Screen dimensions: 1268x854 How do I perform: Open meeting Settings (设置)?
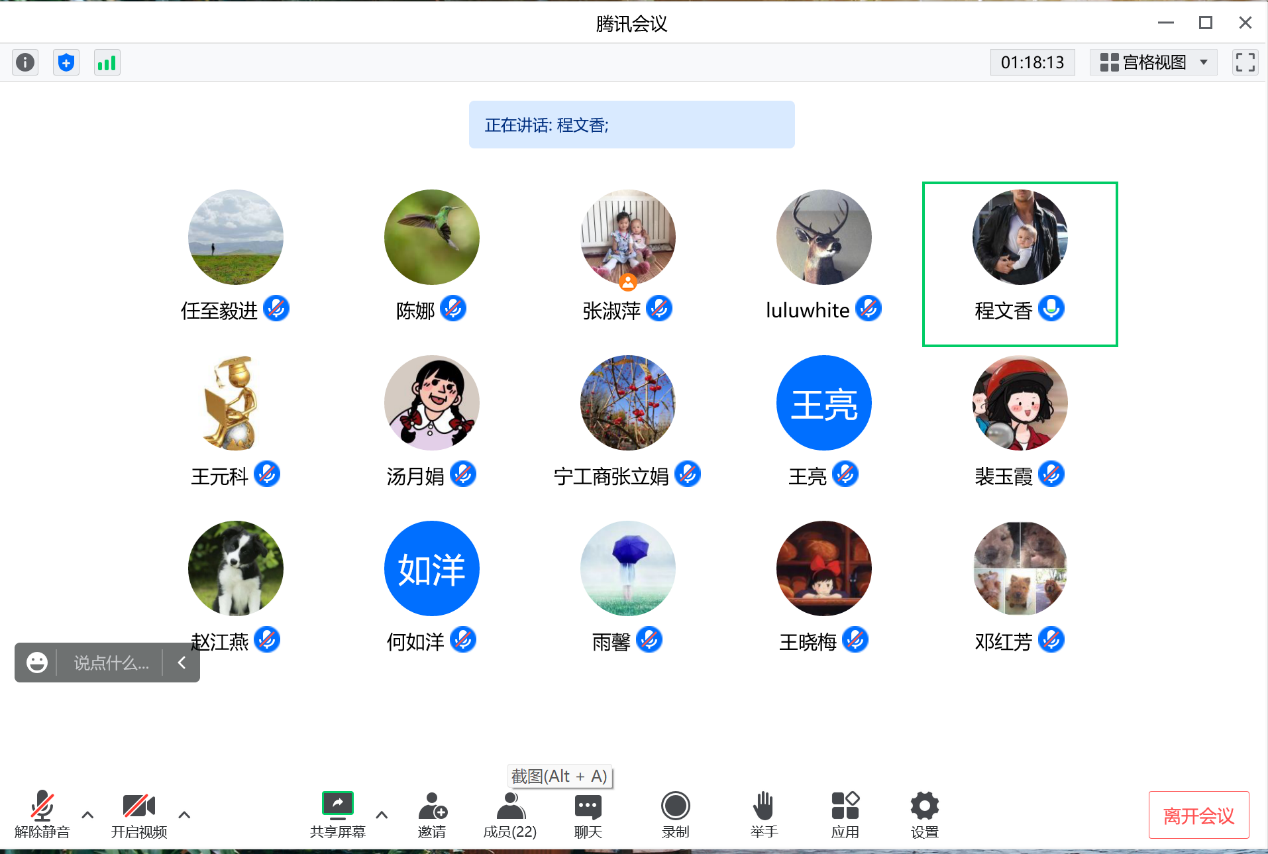[924, 814]
